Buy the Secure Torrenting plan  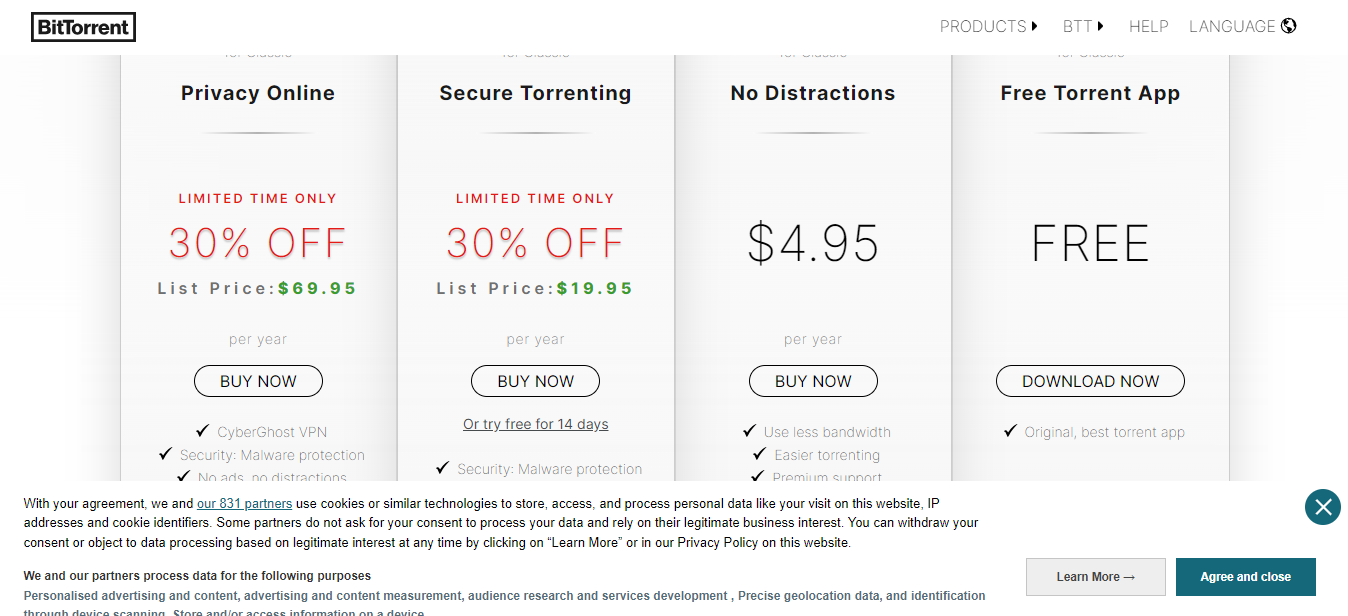click(x=536, y=381)
